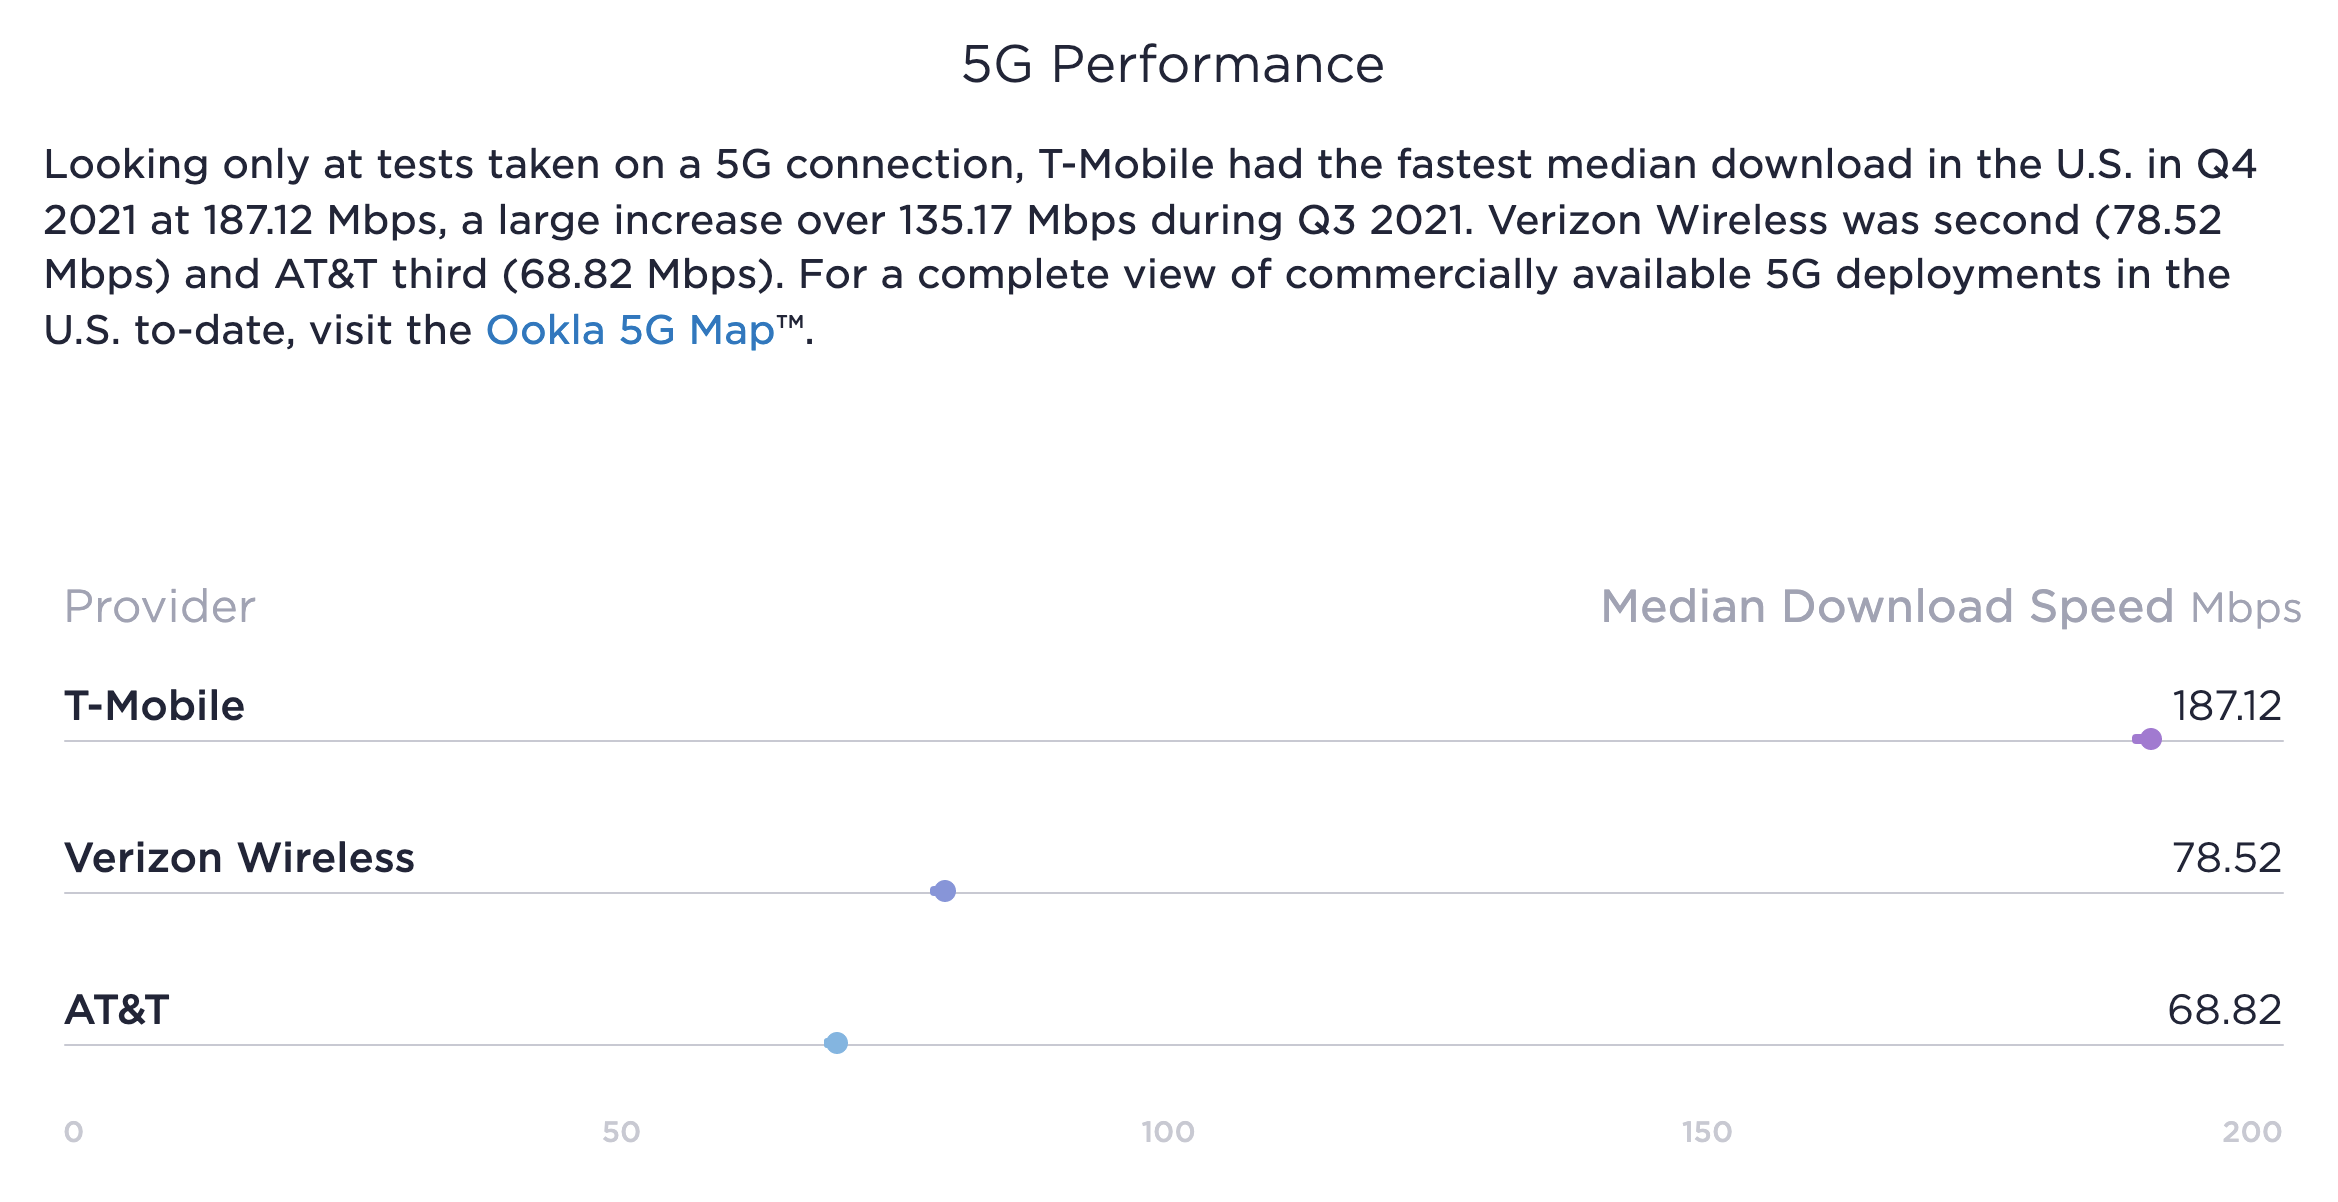Click the paragraph's first line about T-Mobile

(1150, 164)
